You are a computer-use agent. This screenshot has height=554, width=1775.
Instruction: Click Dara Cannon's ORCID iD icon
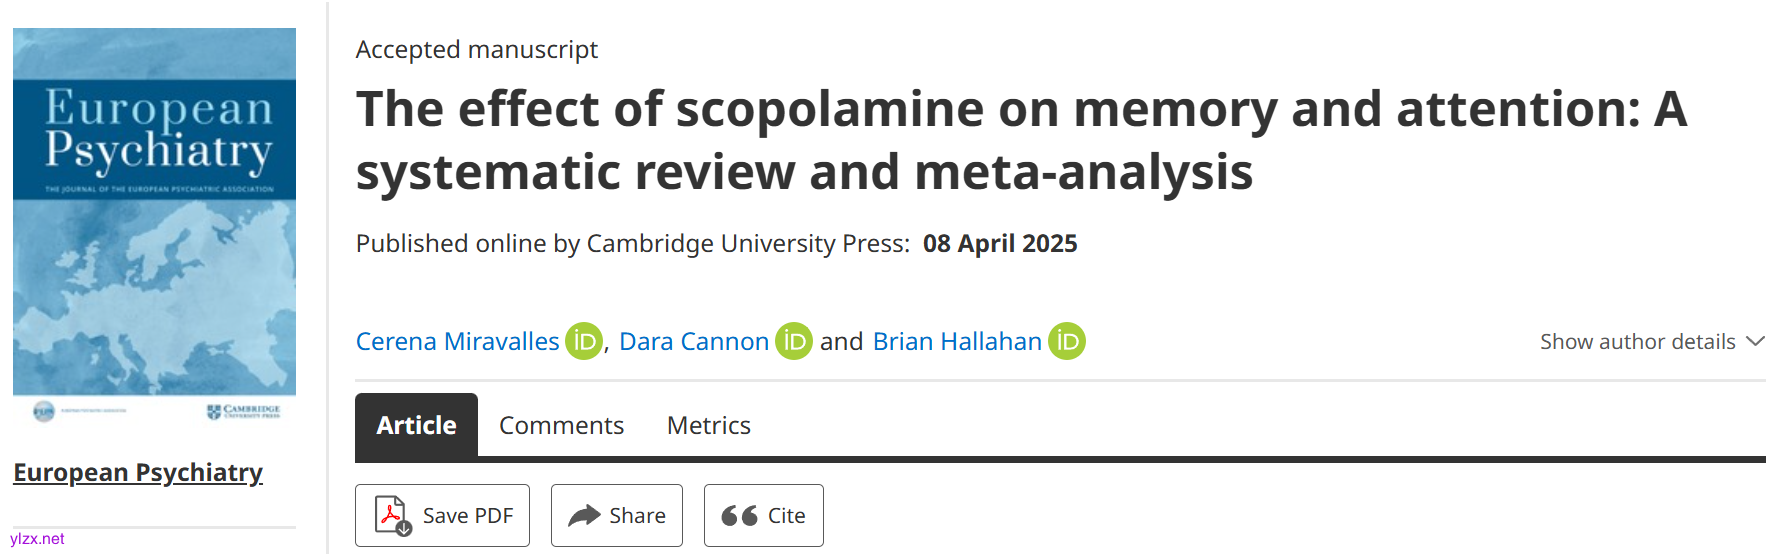(x=794, y=341)
